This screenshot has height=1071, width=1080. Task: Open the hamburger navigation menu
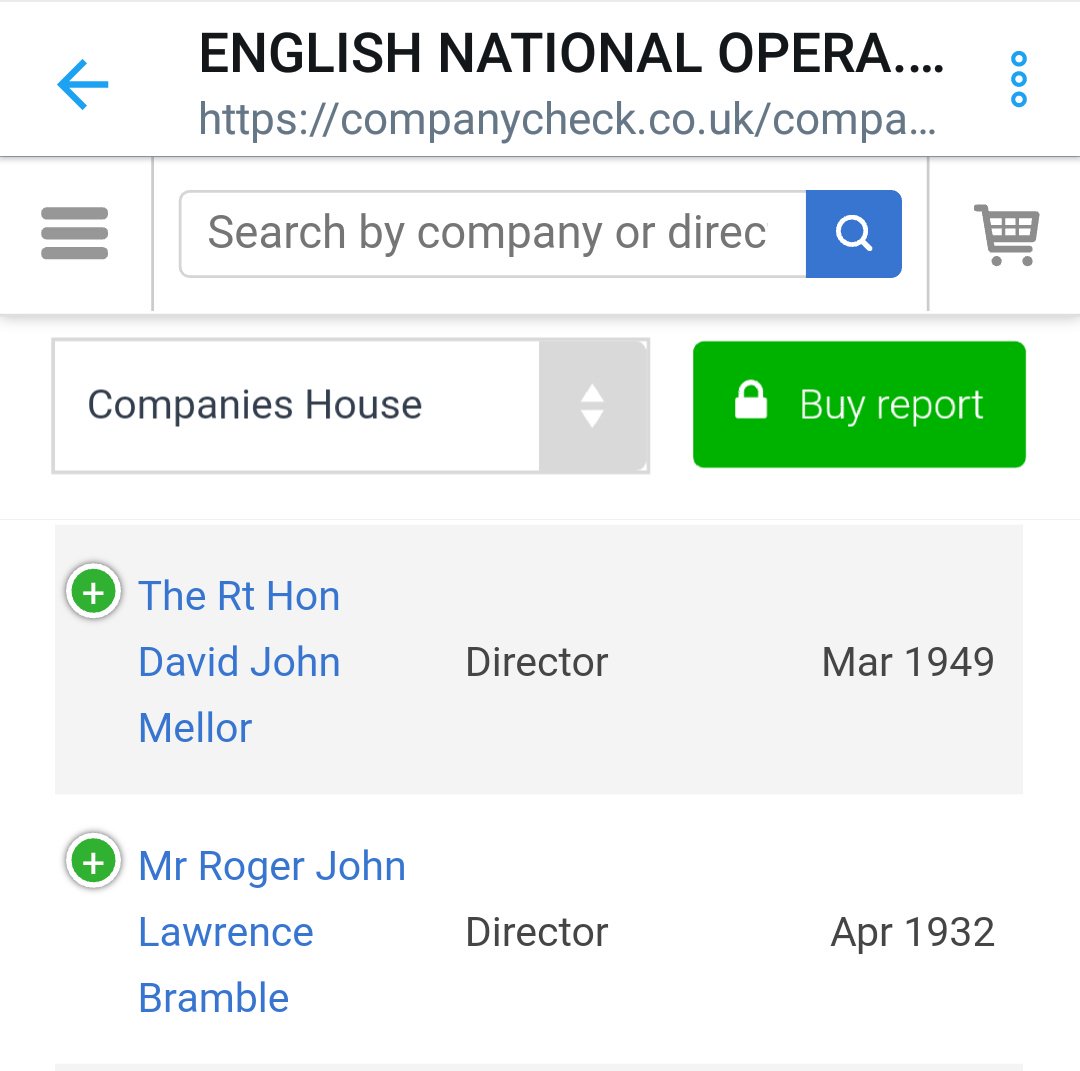coord(75,233)
